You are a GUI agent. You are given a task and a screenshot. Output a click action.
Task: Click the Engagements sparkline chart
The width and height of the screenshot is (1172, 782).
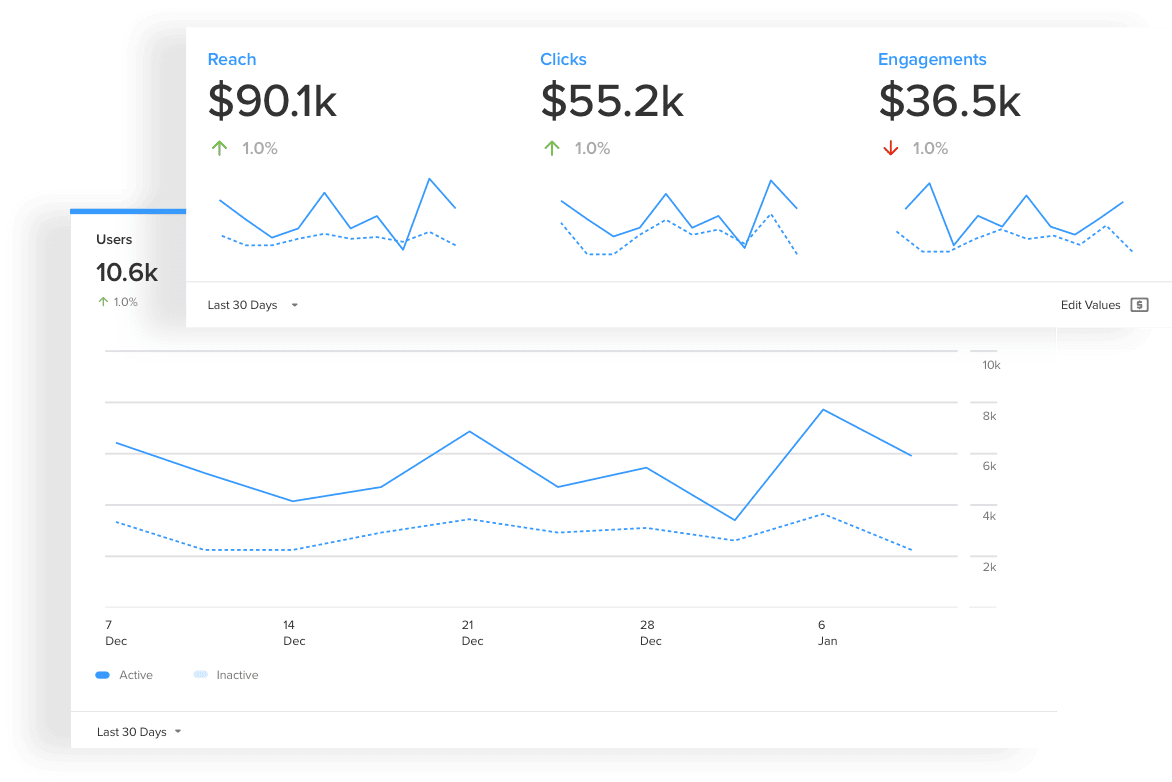(x=1014, y=216)
